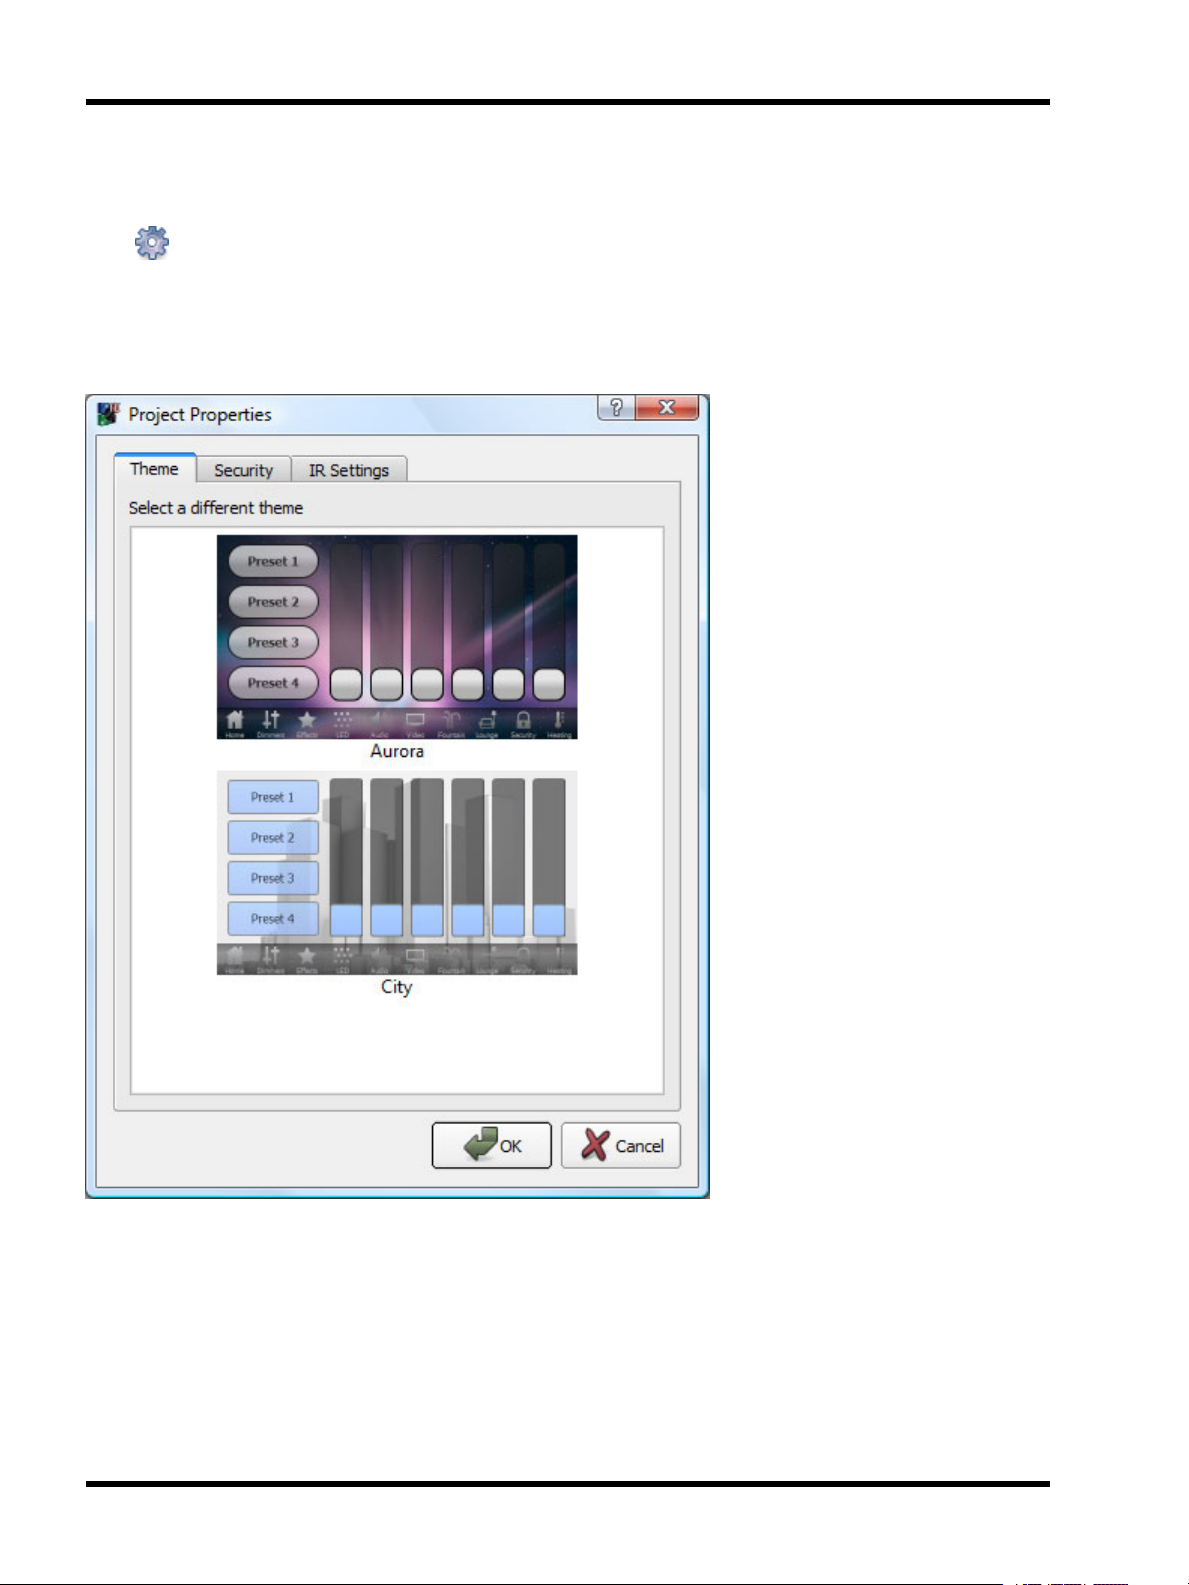Image resolution: width=1189 pixels, height=1585 pixels.
Task: Click the blue gear settings icon
Action: coord(152,243)
